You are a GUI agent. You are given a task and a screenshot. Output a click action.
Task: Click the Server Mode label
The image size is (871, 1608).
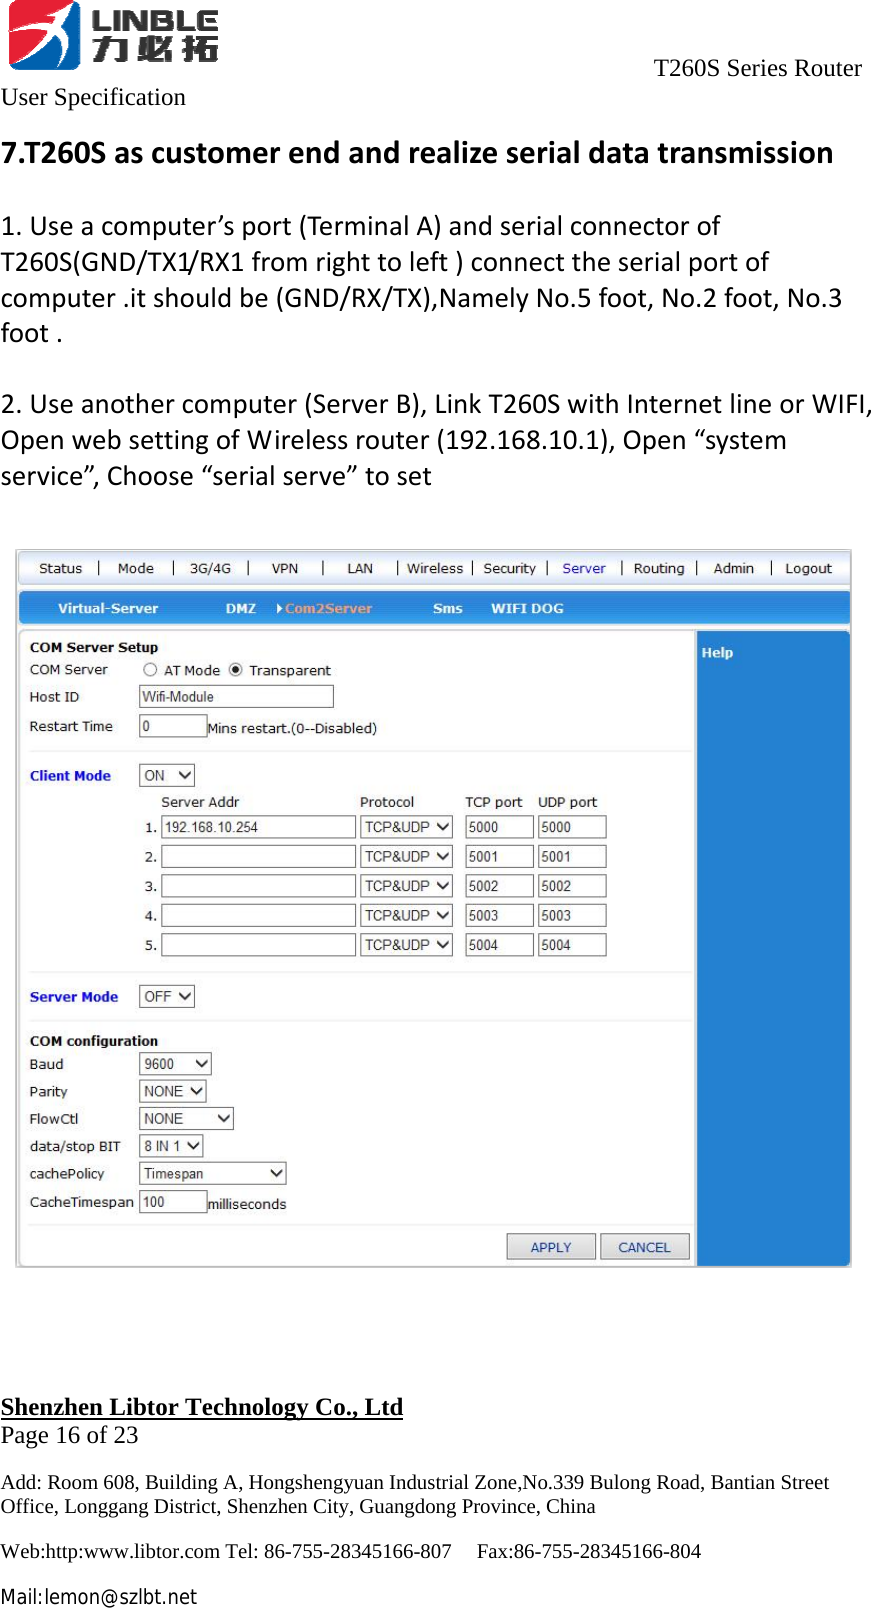(x=74, y=996)
